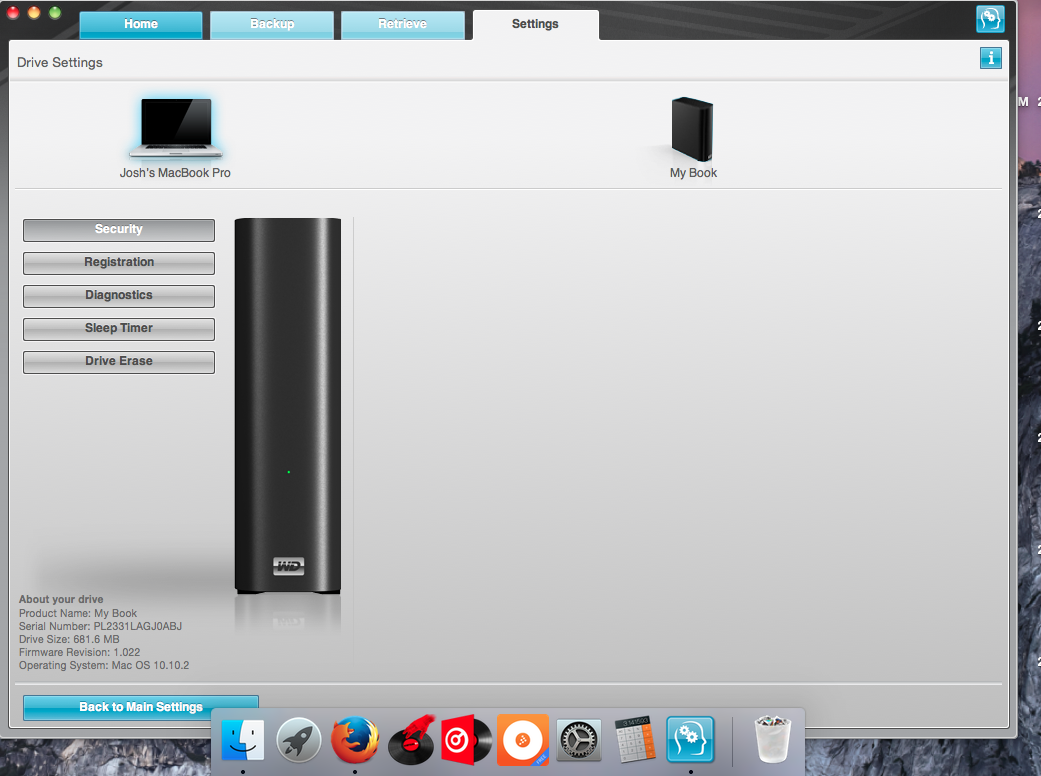Click "Product Name: My Book" text
1041x776 pixels.
(x=78, y=613)
